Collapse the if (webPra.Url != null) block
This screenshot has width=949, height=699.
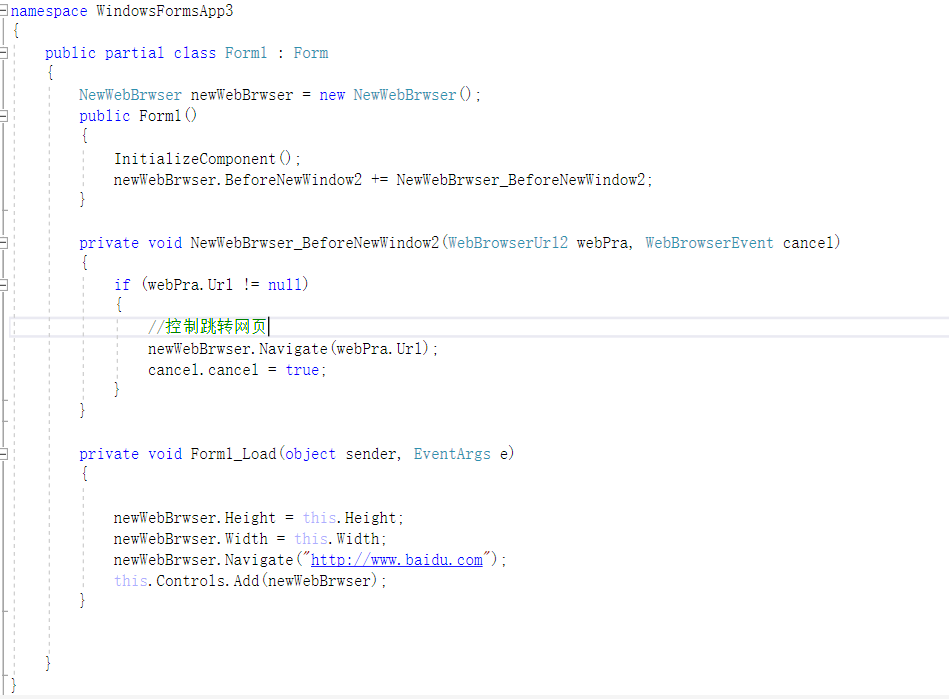tap(3, 285)
